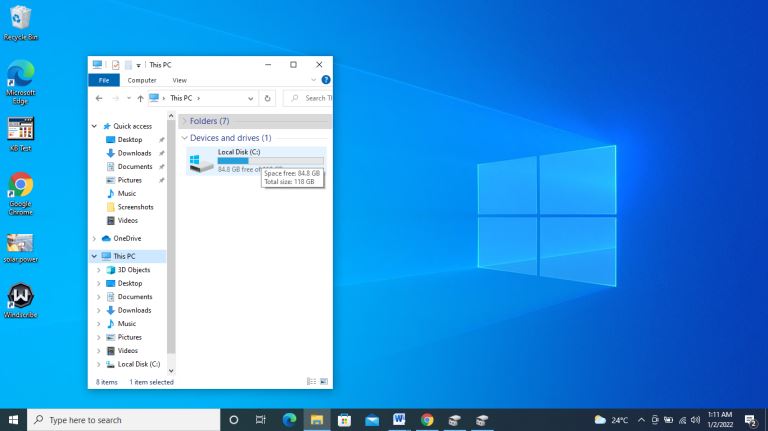The width and height of the screenshot is (768, 431).
Task: Switch to the View ribbon tab
Action: click(179, 80)
